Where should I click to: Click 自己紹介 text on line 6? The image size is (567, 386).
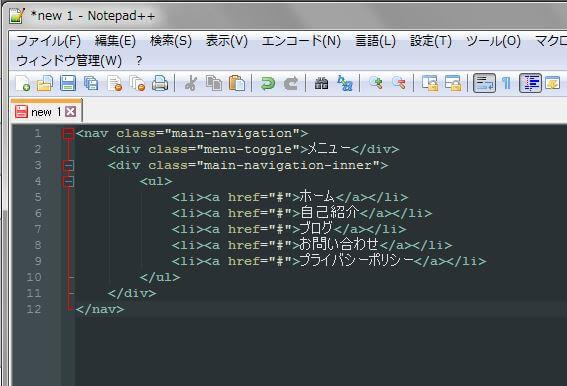tap(330, 213)
